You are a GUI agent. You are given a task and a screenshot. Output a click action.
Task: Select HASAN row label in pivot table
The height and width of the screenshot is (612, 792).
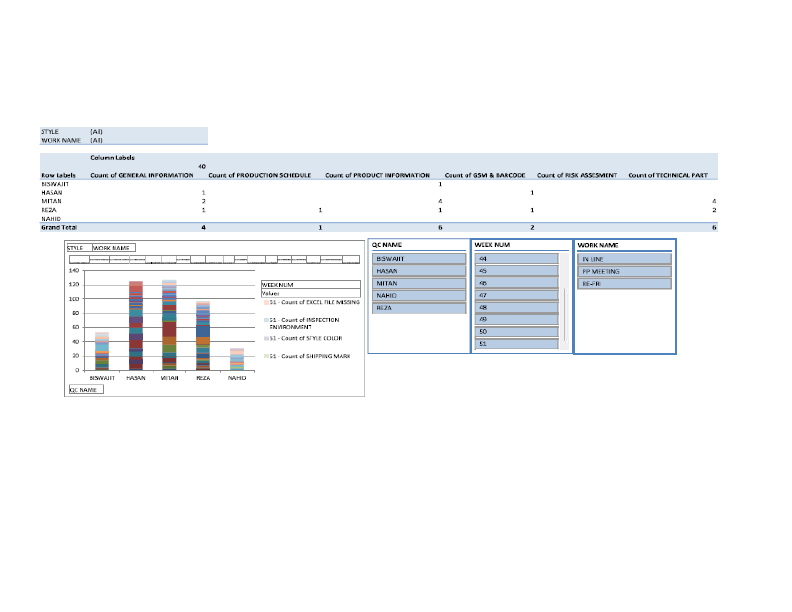click(x=52, y=192)
